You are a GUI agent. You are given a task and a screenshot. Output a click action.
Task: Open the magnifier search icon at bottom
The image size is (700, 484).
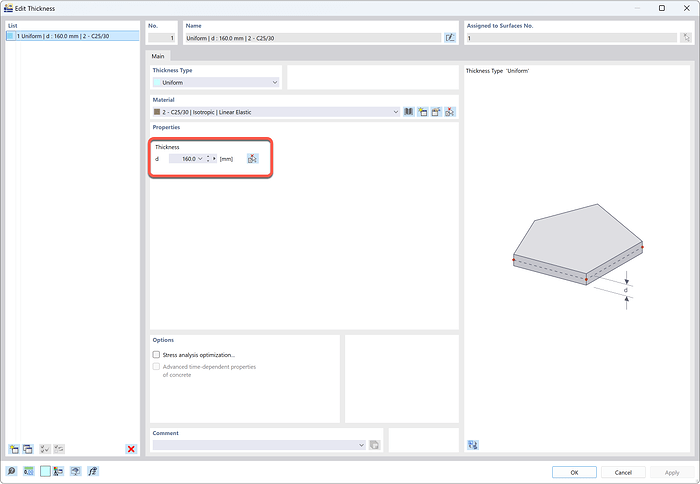point(11,471)
